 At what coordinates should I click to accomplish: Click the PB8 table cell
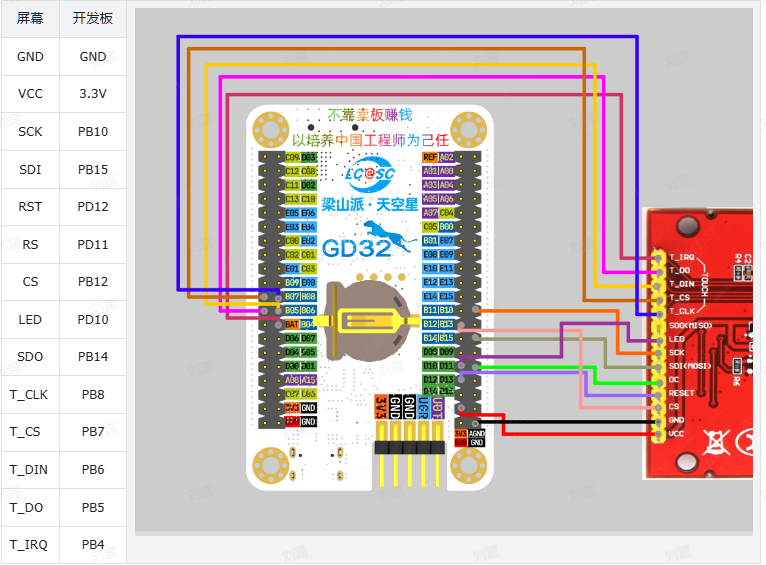tap(93, 395)
